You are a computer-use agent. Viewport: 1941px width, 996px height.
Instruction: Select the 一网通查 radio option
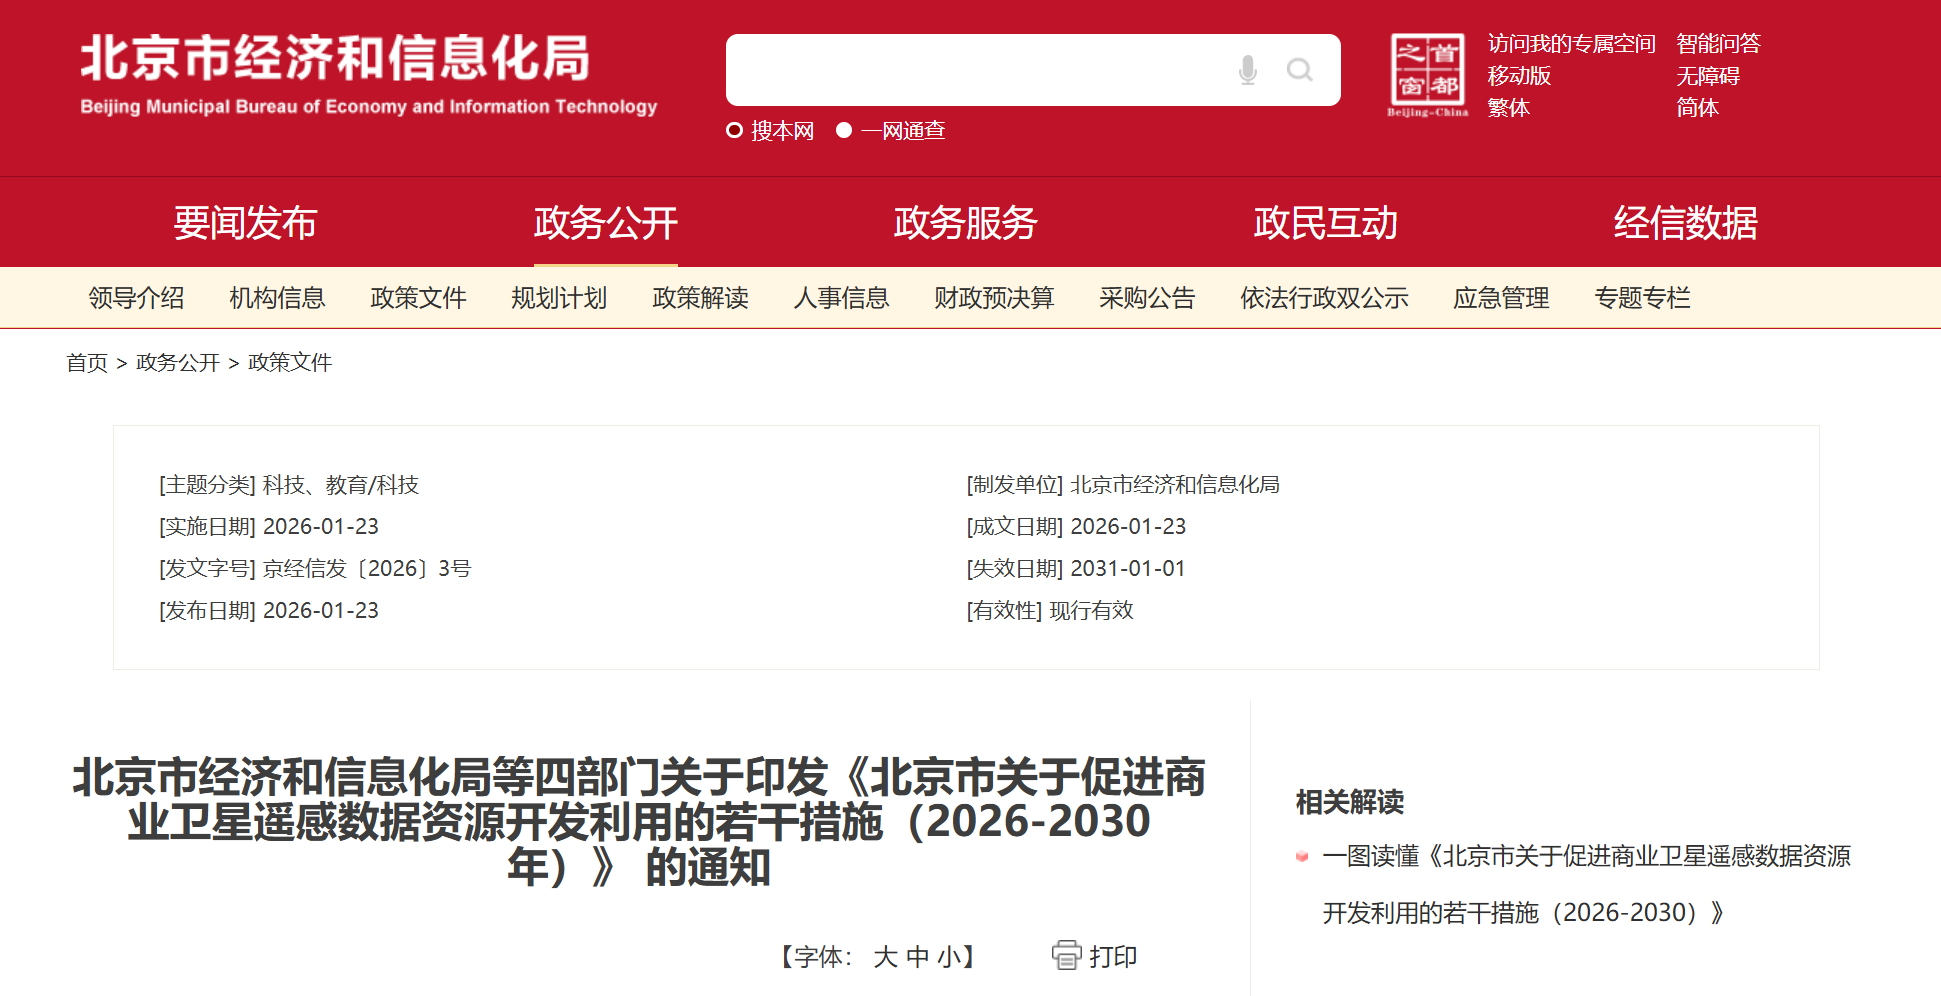pyautogui.click(x=844, y=130)
